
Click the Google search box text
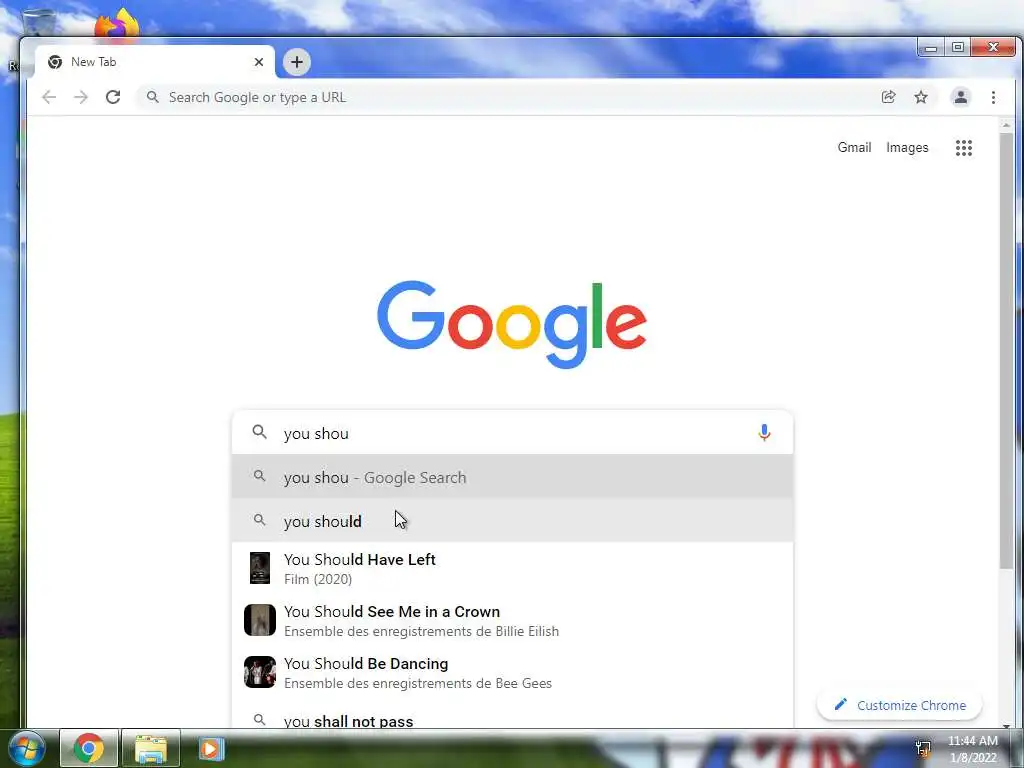pyautogui.click(x=316, y=434)
